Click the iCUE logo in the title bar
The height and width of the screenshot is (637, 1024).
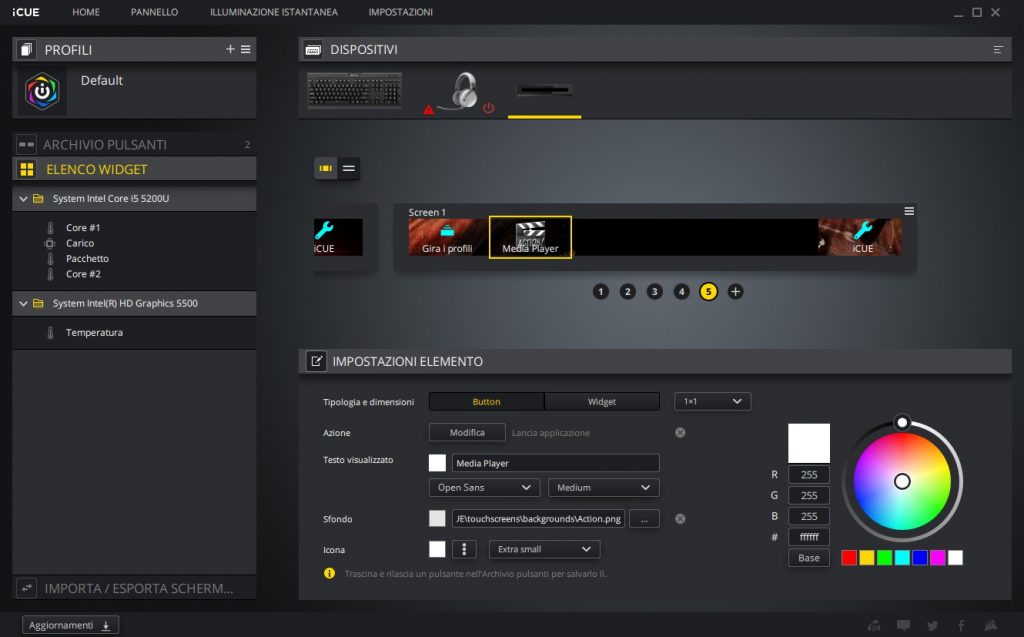point(25,12)
